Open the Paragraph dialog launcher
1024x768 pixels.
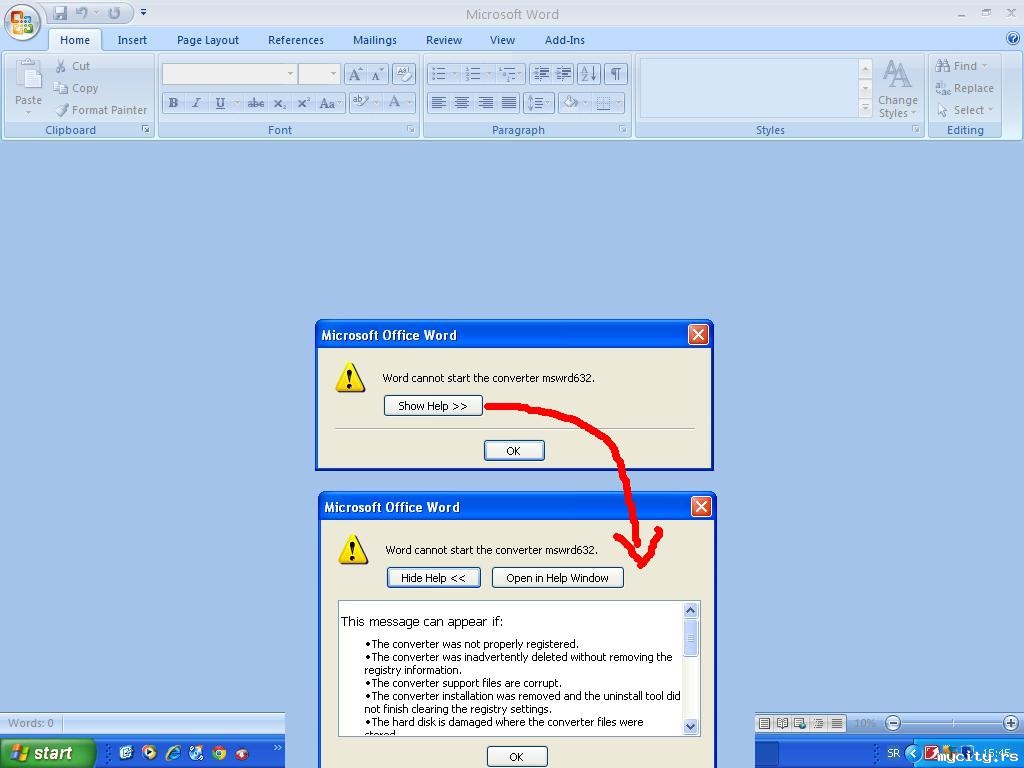(623, 129)
